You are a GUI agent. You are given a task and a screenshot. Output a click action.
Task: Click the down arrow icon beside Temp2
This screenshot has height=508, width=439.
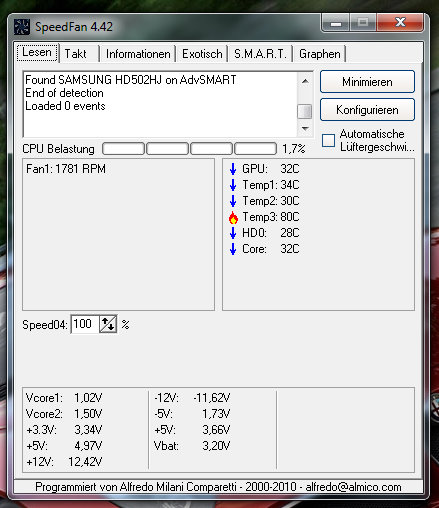pyautogui.click(x=233, y=201)
